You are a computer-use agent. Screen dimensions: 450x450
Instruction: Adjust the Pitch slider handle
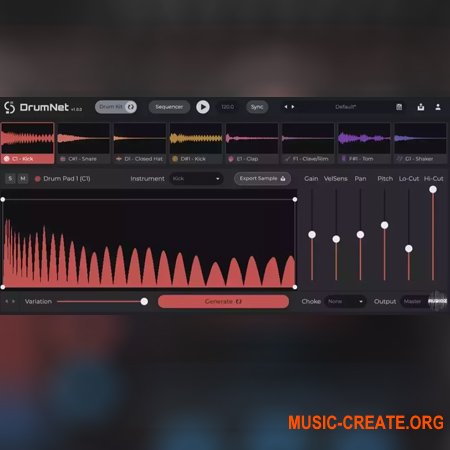click(384, 225)
